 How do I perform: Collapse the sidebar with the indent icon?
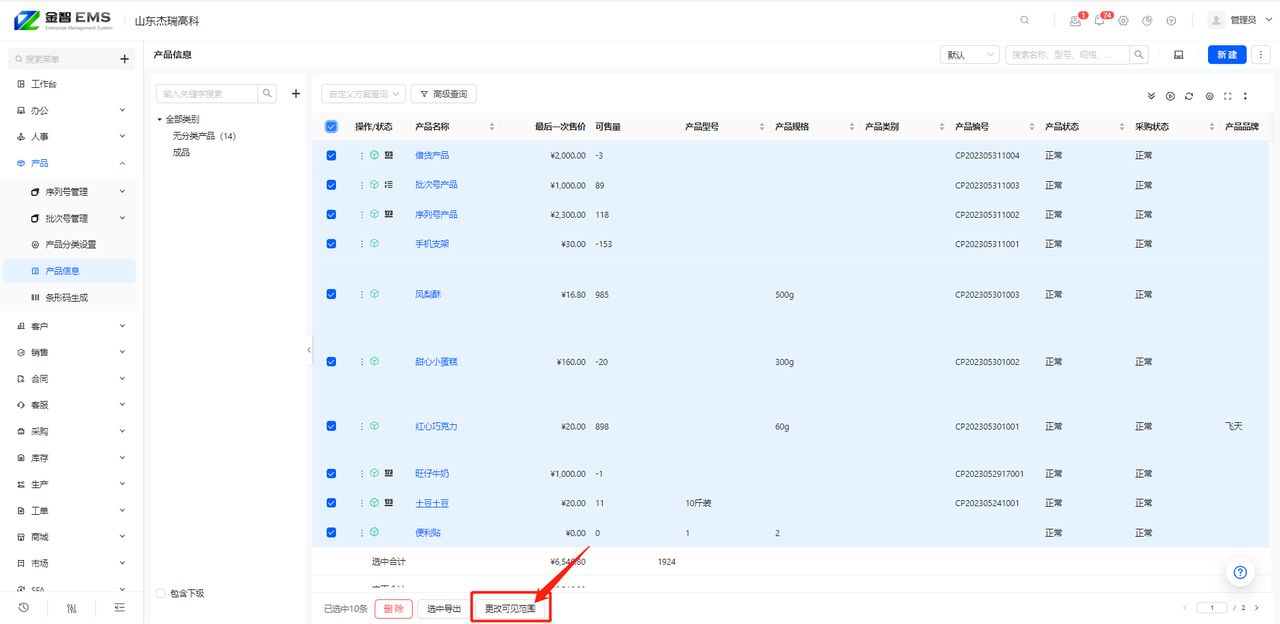120,607
